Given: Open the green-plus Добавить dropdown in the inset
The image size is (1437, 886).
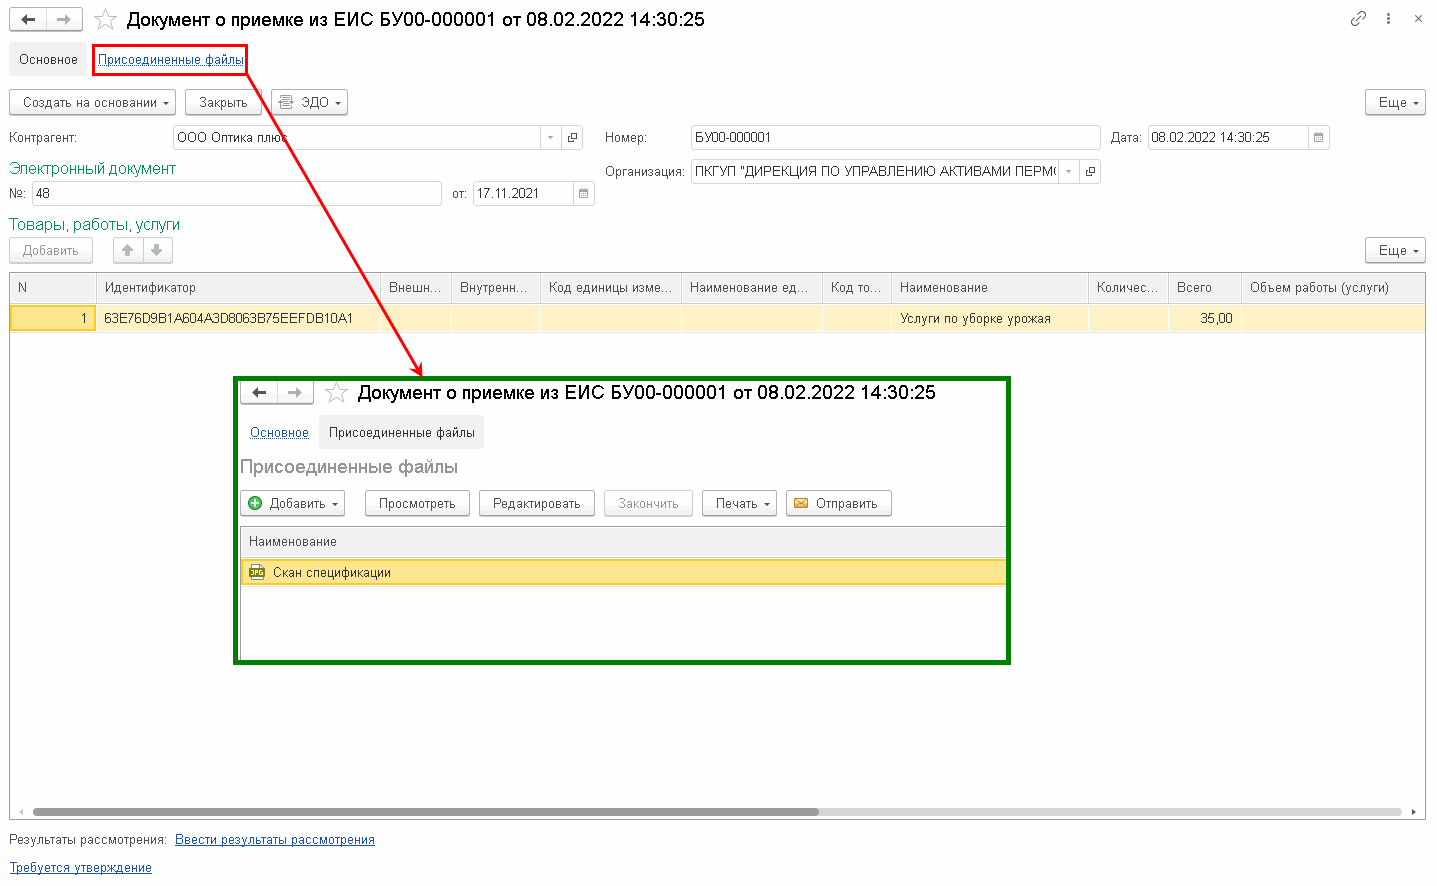Looking at the screenshot, I should point(293,503).
